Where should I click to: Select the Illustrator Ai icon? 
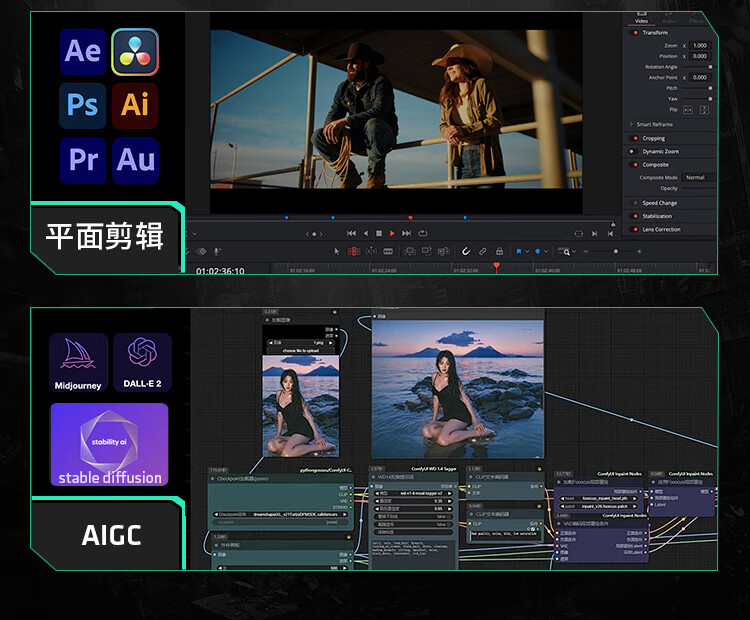pos(135,105)
